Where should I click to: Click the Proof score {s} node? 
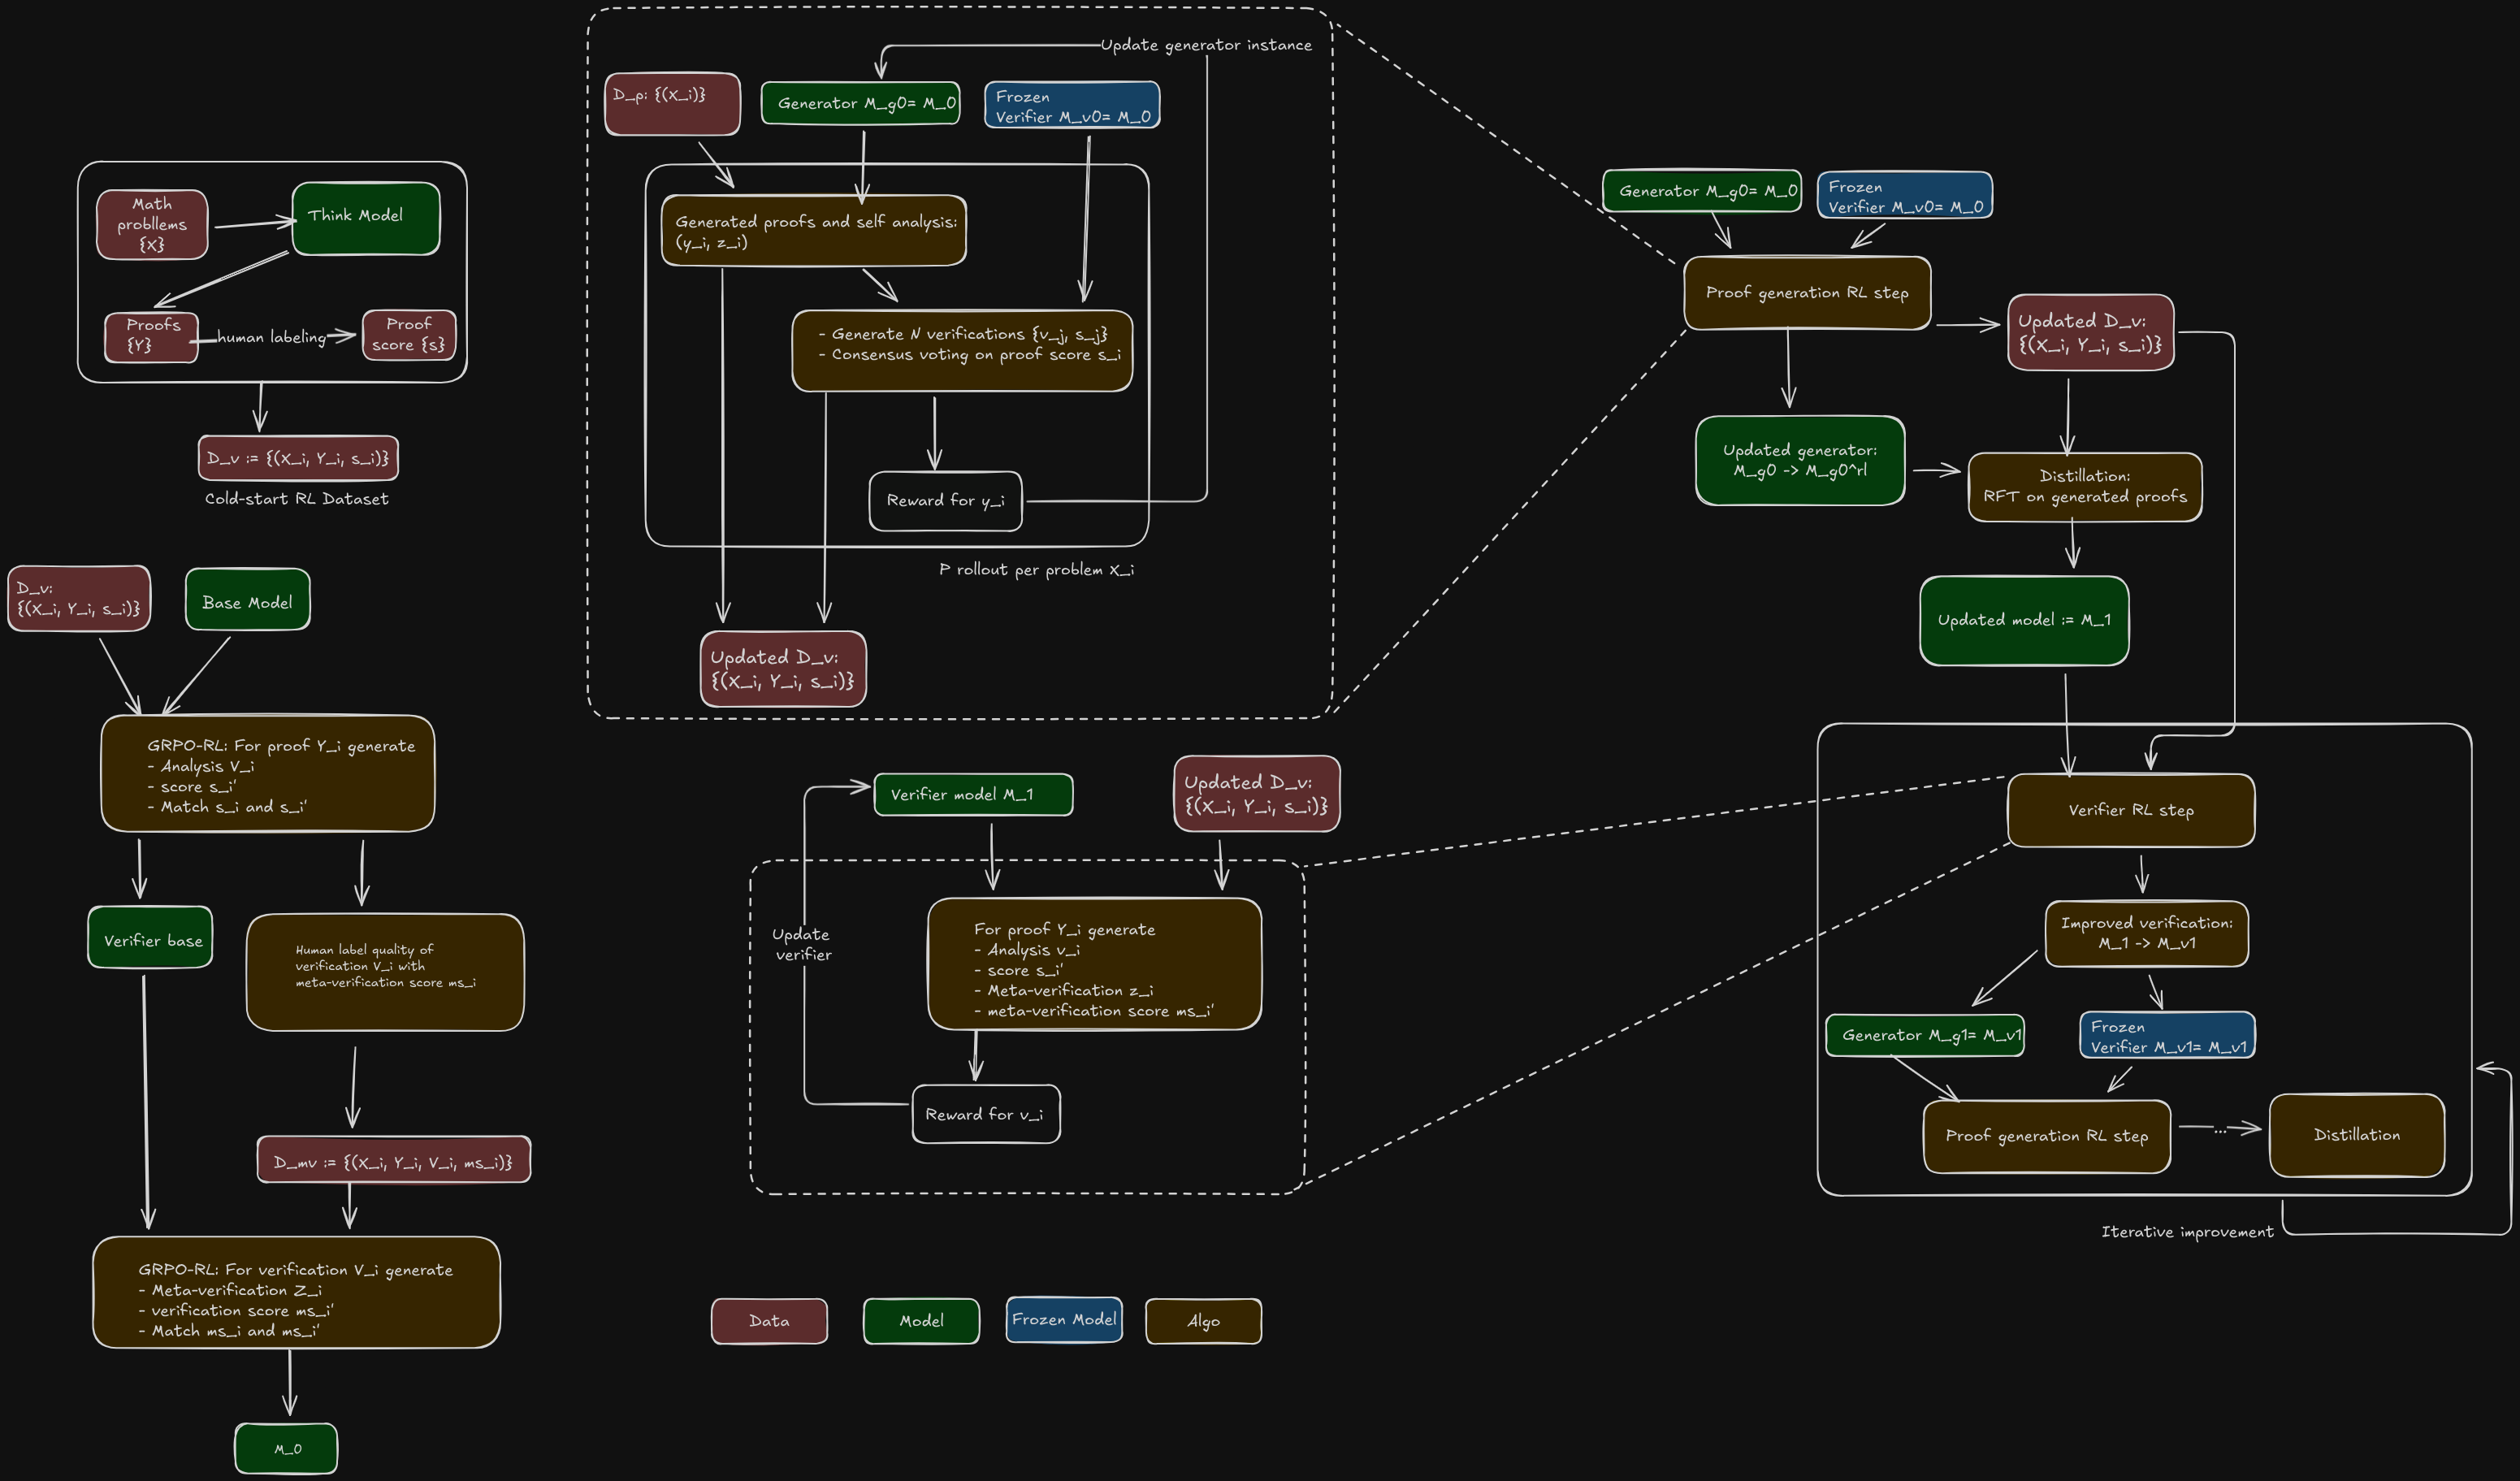click(408, 335)
